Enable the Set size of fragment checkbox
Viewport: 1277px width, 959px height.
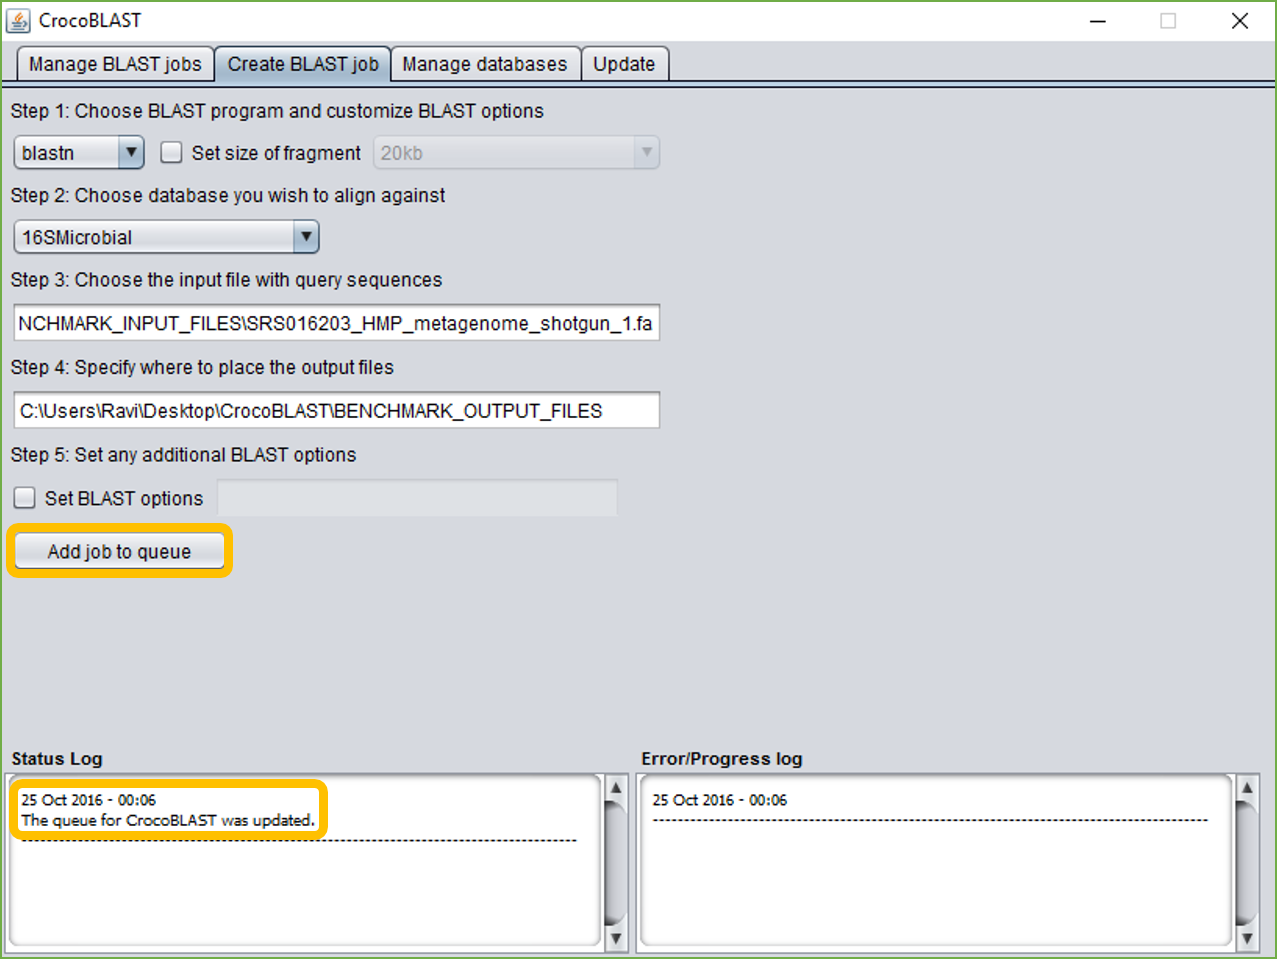pyautogui.click(x=172, y=153)
